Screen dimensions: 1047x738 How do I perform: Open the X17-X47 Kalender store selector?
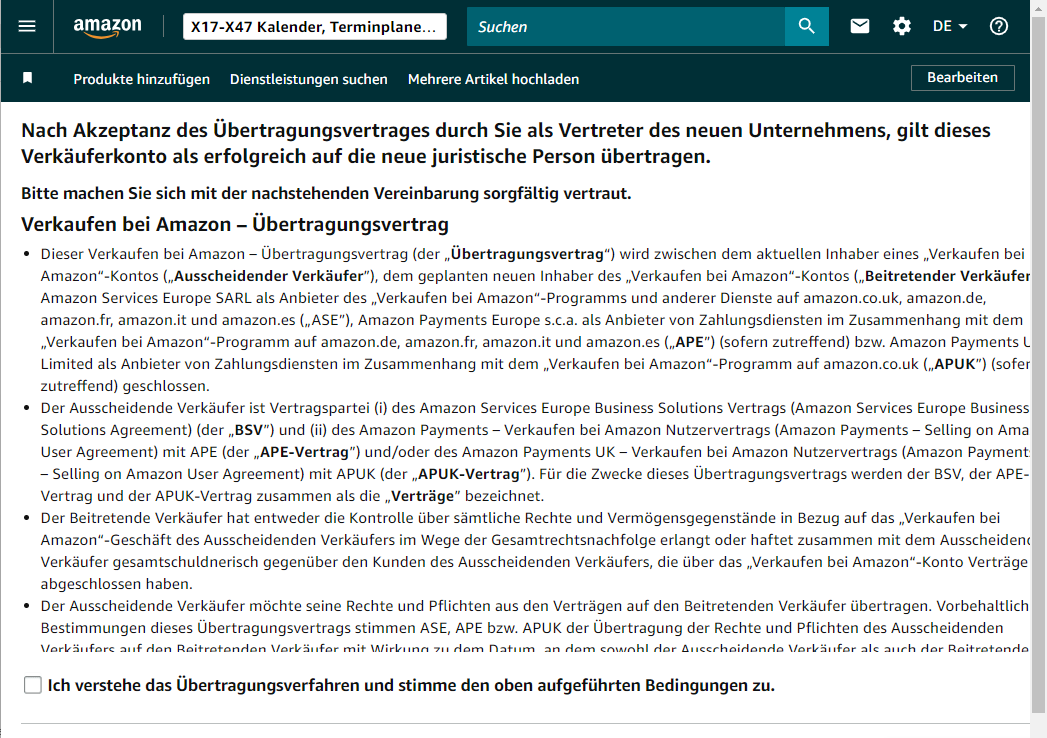click(315, 27)
